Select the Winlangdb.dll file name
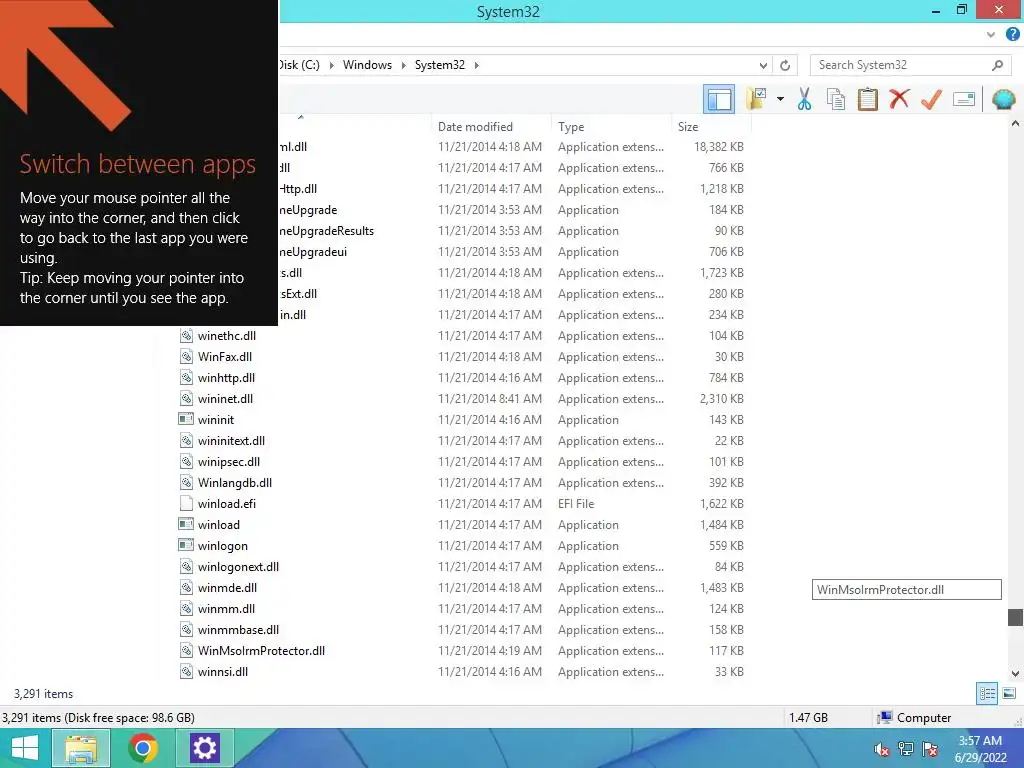 coord(234,483)
